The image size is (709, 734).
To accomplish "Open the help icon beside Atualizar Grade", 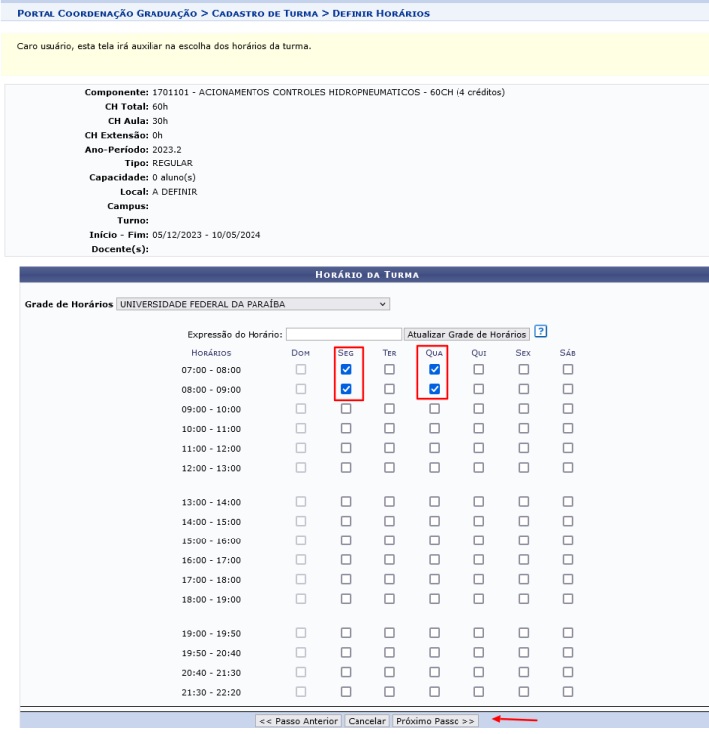I will 541,332.
